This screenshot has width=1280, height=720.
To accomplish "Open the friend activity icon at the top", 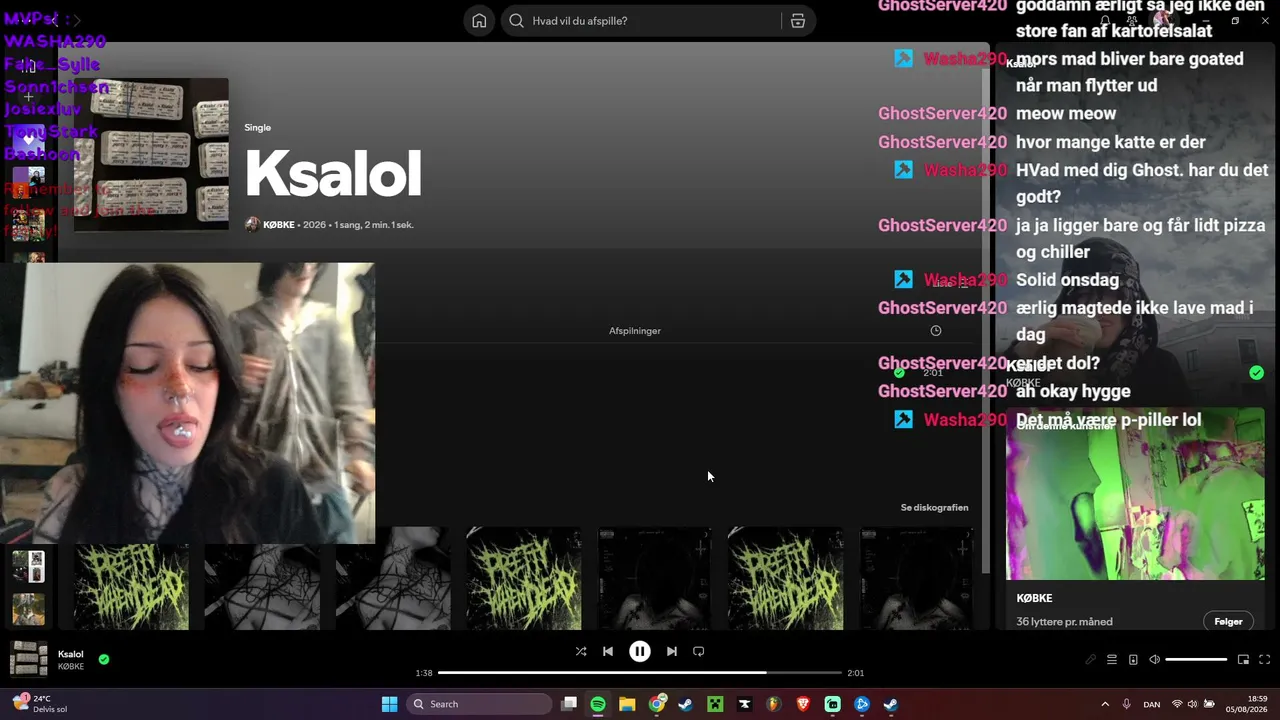I will (x=1131, y=21).
